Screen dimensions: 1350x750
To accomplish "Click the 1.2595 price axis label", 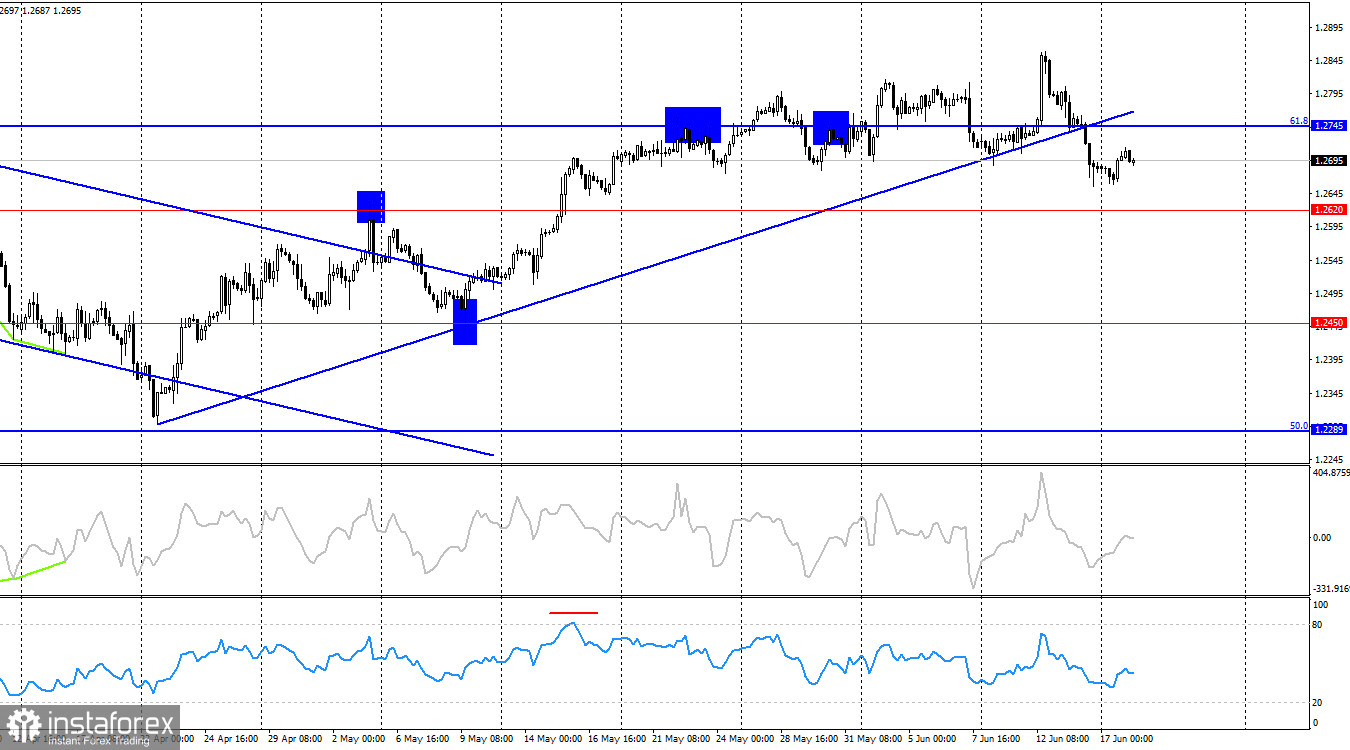I will coord(1330,227).
